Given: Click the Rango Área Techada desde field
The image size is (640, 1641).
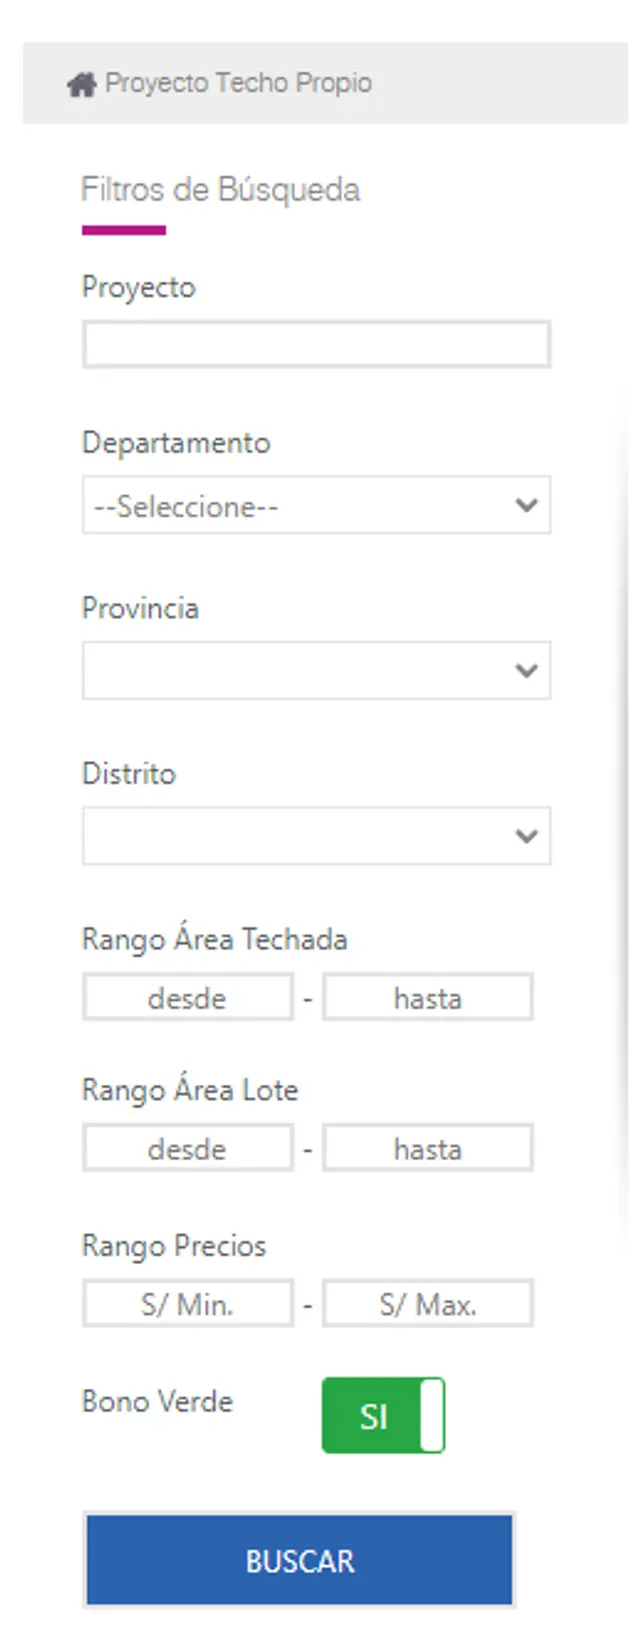Looking at the screenshot, I should coord(188,998).
